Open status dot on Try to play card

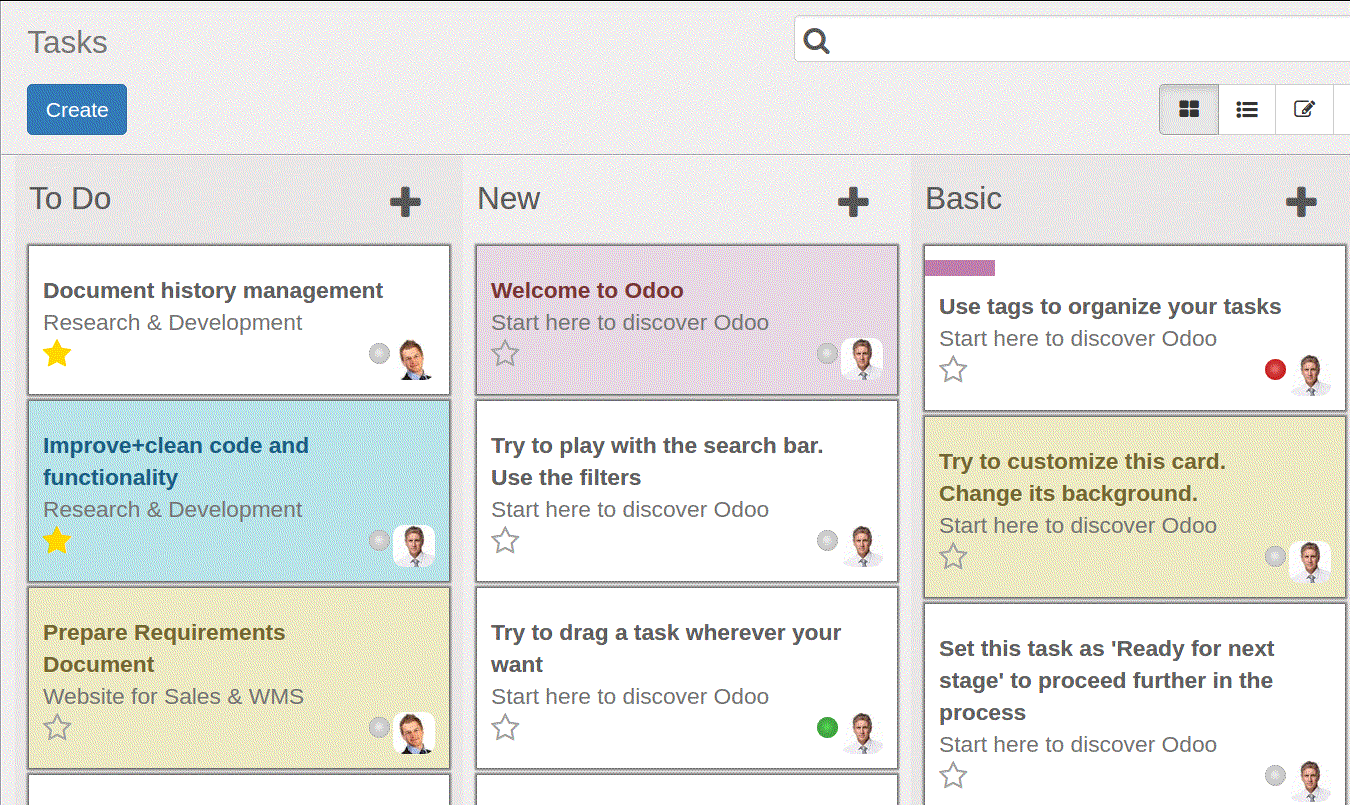pyautogui.click(x=827, y=540)
